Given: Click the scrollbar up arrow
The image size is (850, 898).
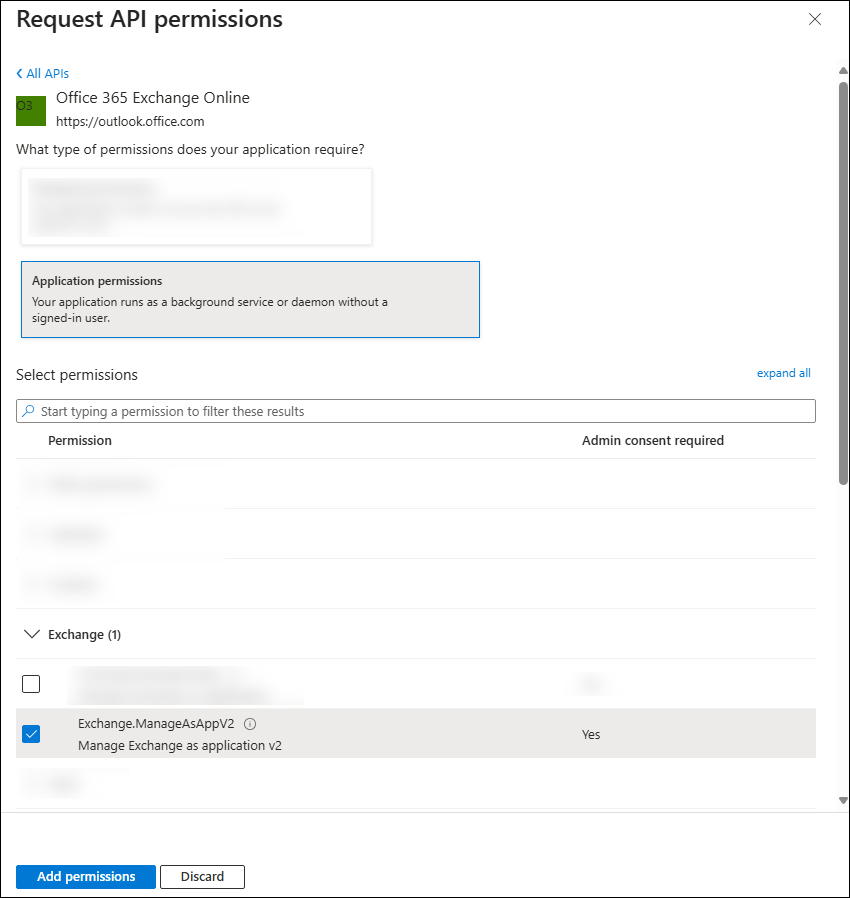Looking at the screenshot, I should [843, 71].
